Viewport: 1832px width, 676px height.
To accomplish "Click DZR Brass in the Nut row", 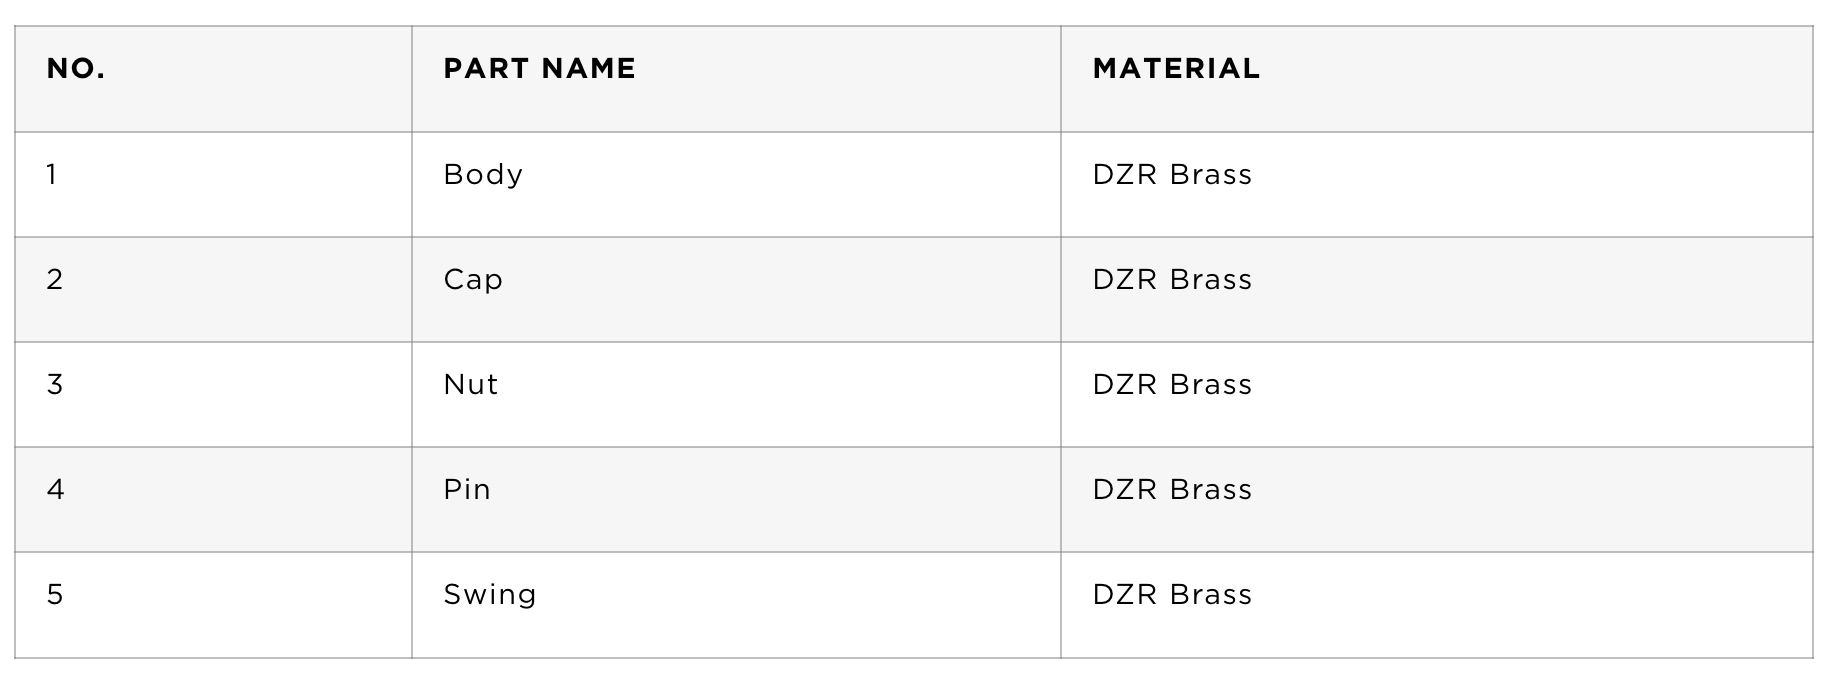I will point(1172,384).
